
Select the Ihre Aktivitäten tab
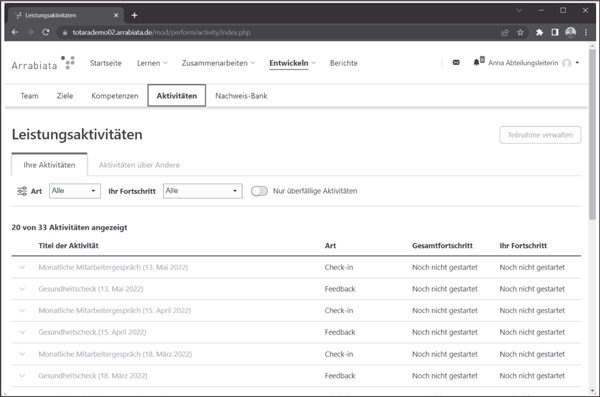coord(49,165)
